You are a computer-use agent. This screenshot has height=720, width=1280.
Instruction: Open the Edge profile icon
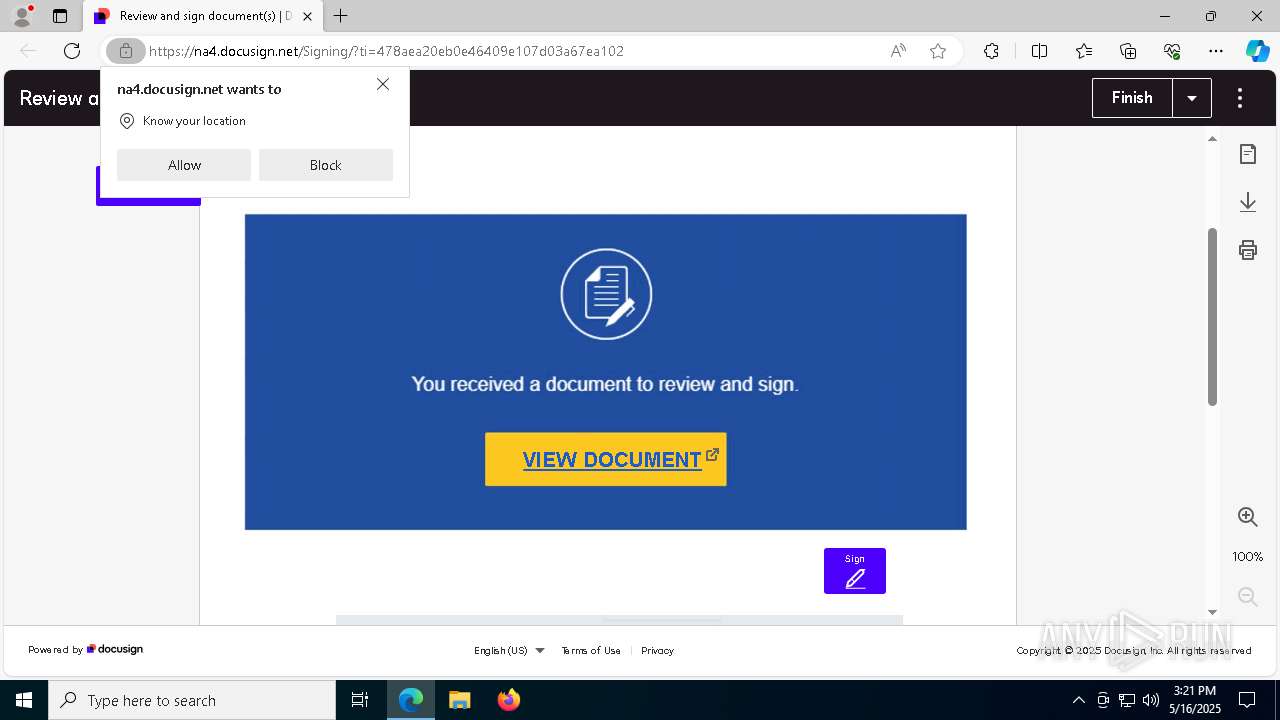(22, 16)
